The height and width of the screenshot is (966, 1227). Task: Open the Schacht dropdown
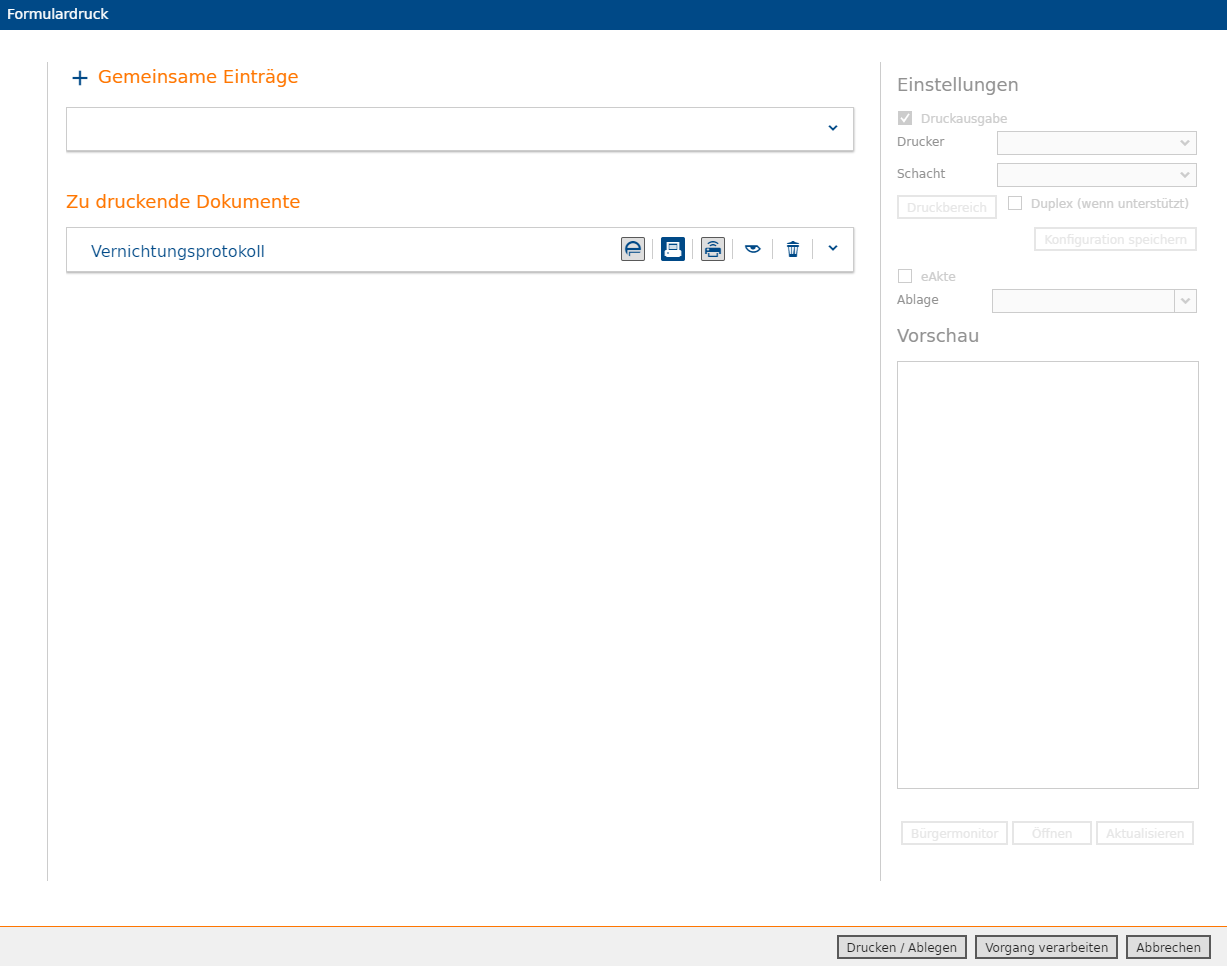(1097, 175)
